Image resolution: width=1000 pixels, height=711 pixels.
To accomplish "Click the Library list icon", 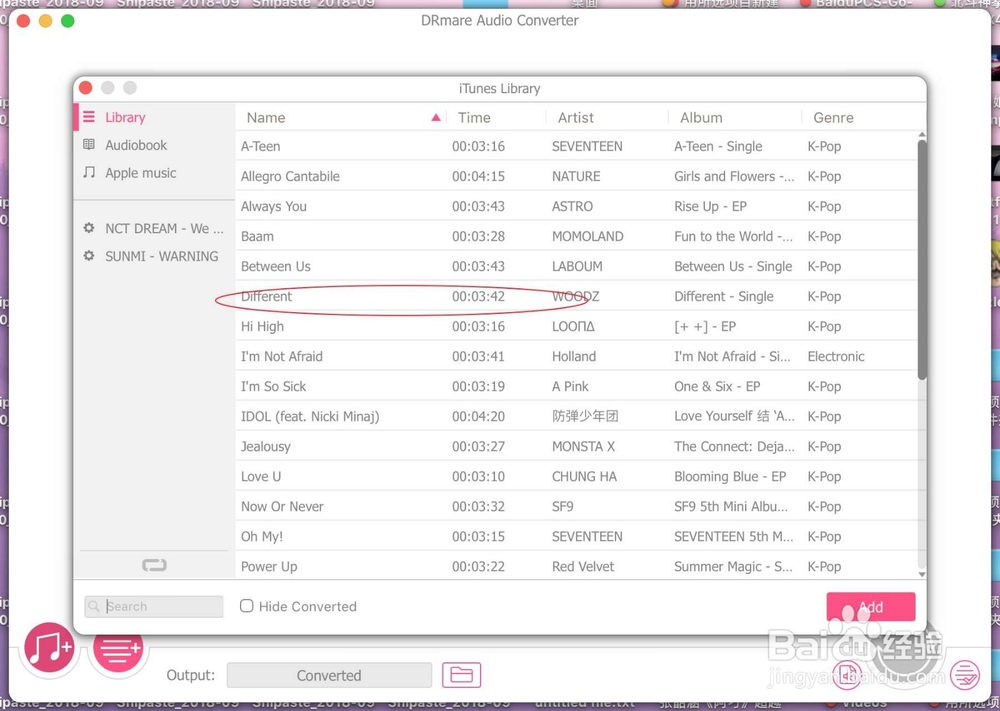I will point(89,117).
